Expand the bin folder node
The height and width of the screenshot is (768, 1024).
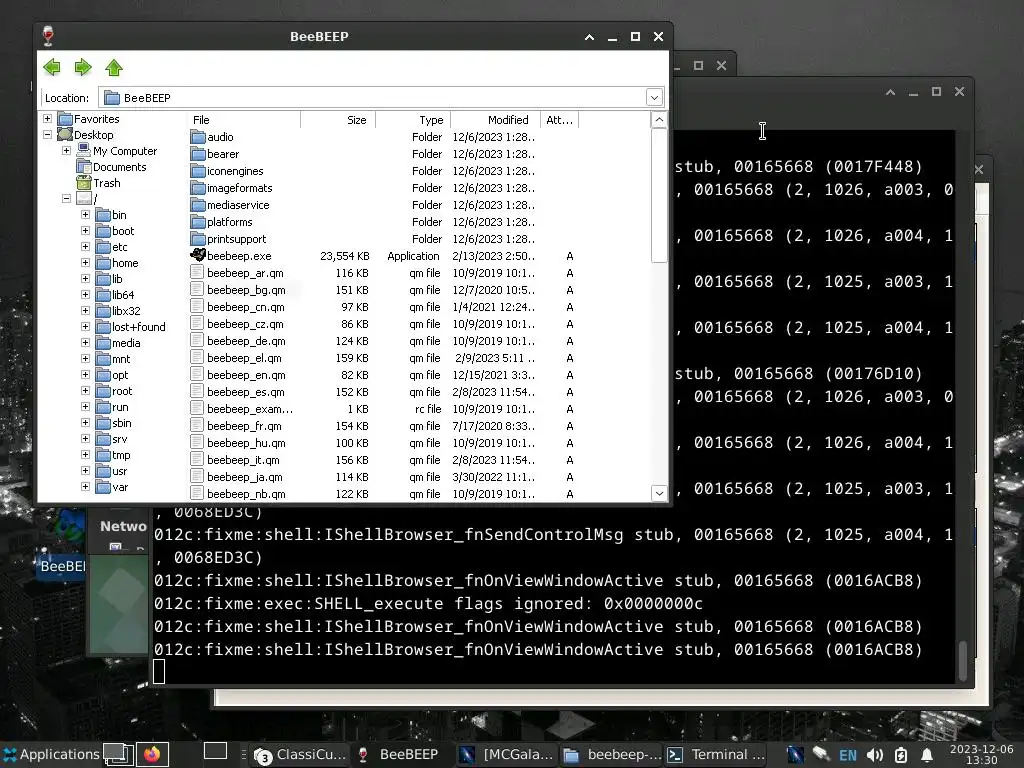[x=86, y=215]
